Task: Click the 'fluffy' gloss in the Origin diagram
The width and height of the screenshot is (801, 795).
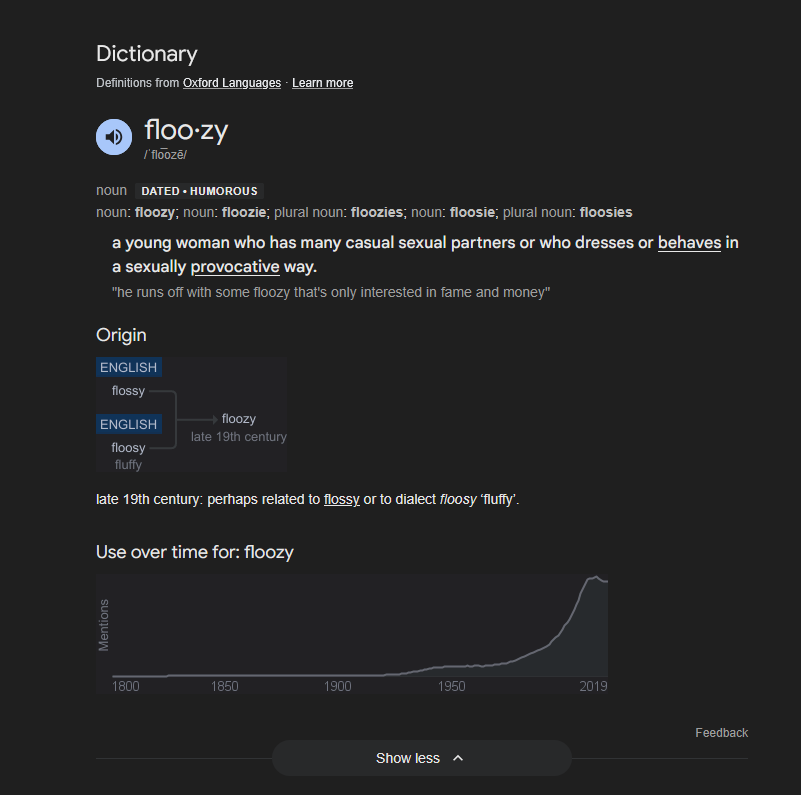Action: click(128, 464)
